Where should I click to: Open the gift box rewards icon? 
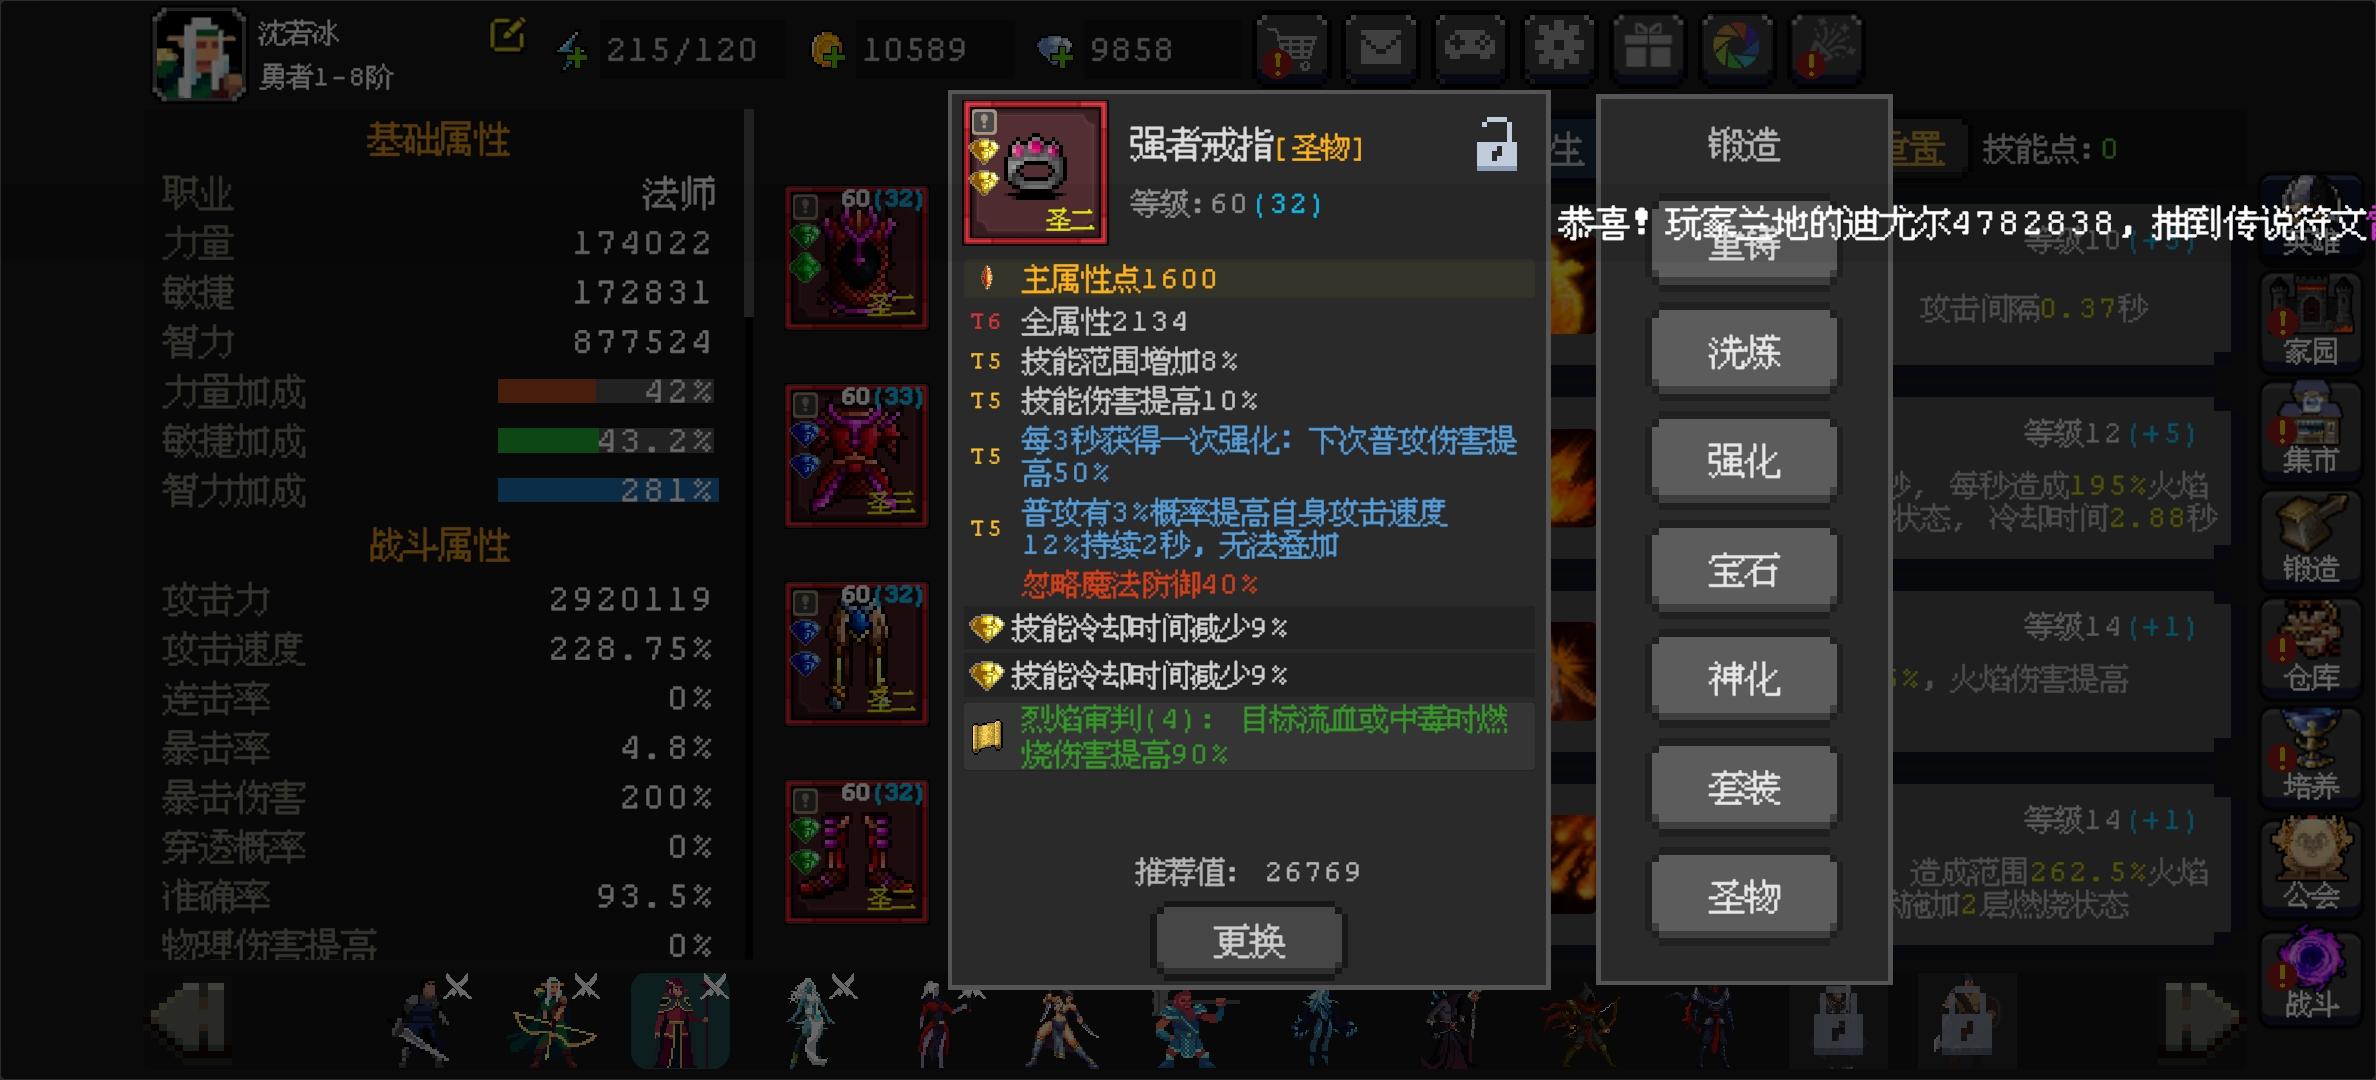[x=1647, y=46]
